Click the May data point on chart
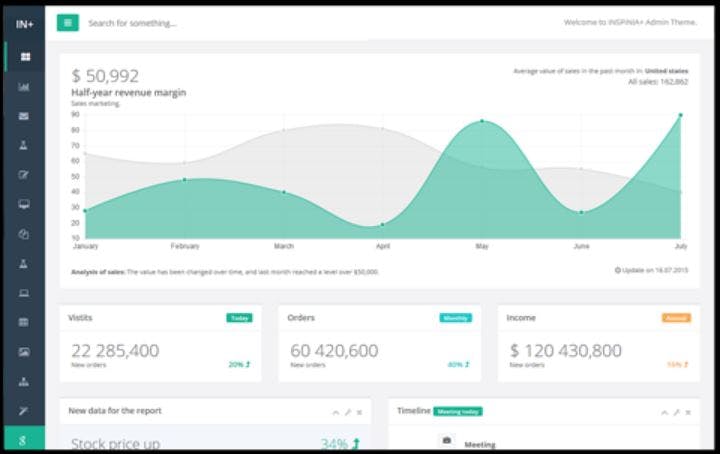Screen dimensions: 720x454 click(x=482, y=121)
